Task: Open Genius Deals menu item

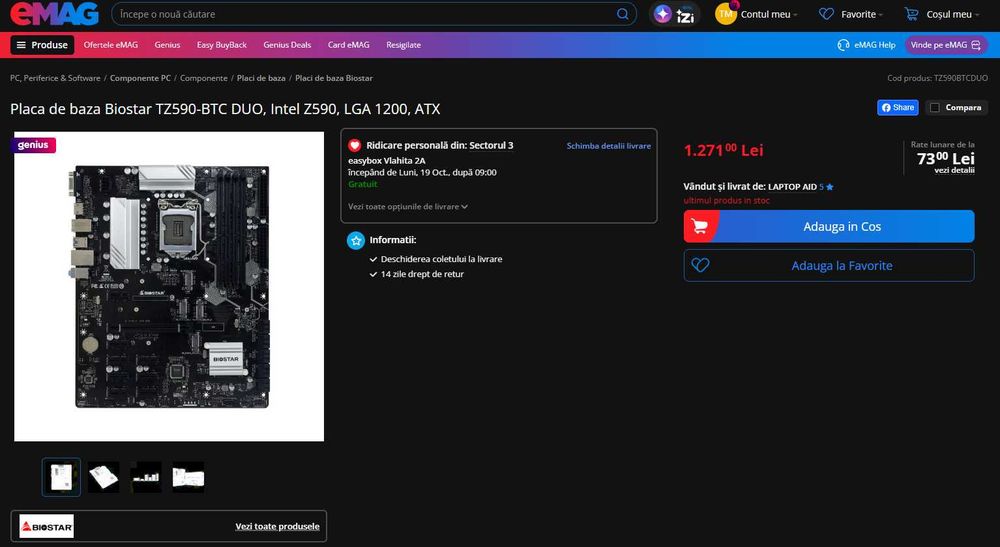Action: pos(287,45)
